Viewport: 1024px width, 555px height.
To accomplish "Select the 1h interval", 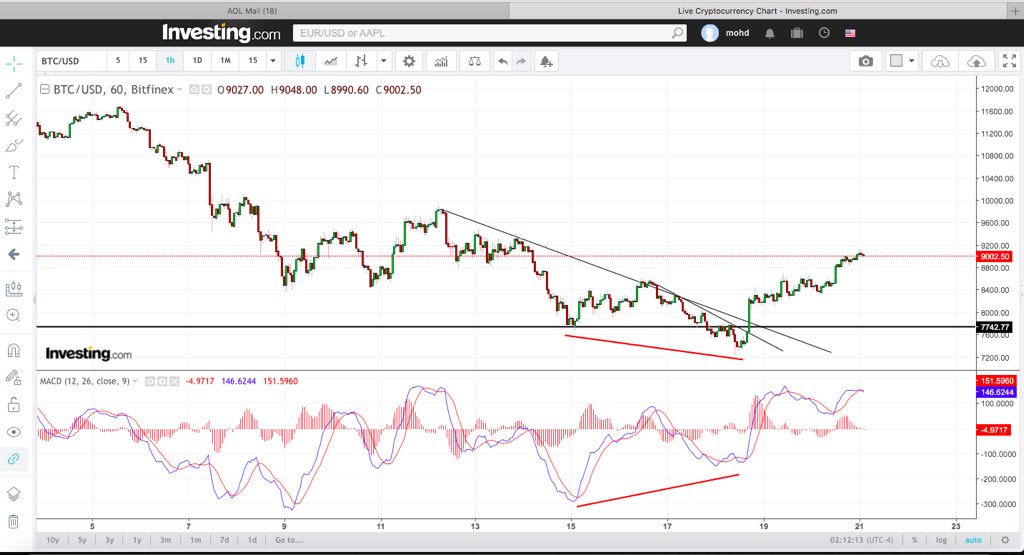I will click(170, 61).
